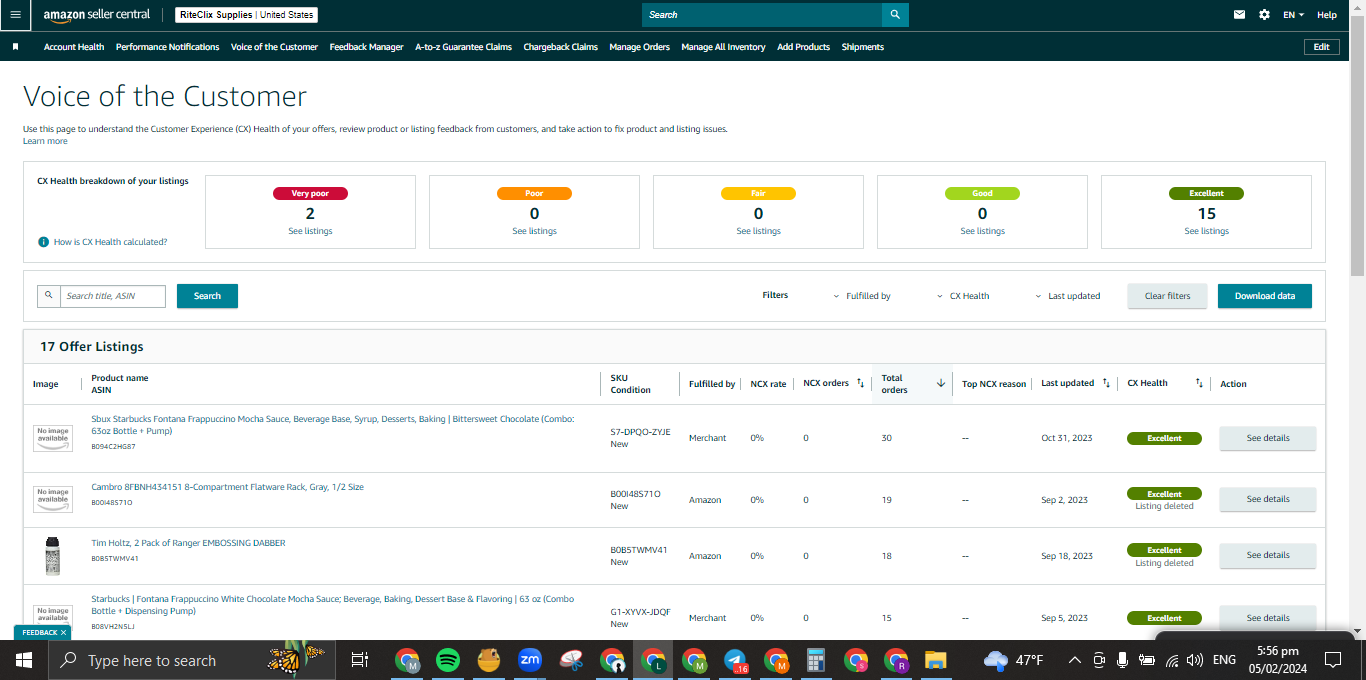Viewport: 1366px width, 680px height.
Task: Open Spotify from the taskbar
Action: click(448, 660)
